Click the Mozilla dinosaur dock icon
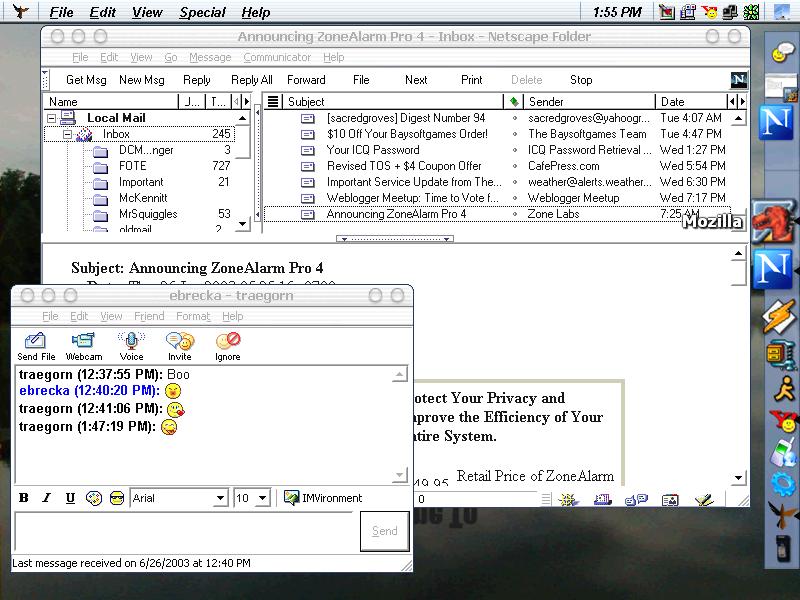The width and height of the screenshot is (800, 600). coord(774,220)
